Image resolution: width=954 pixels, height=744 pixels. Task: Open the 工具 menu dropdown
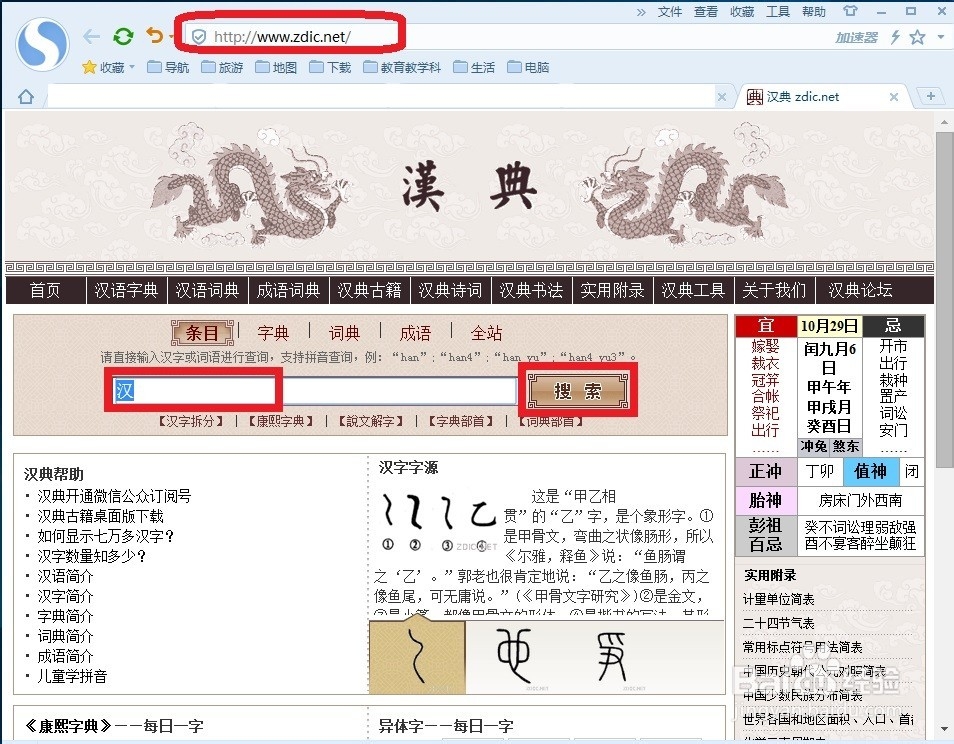778,11
